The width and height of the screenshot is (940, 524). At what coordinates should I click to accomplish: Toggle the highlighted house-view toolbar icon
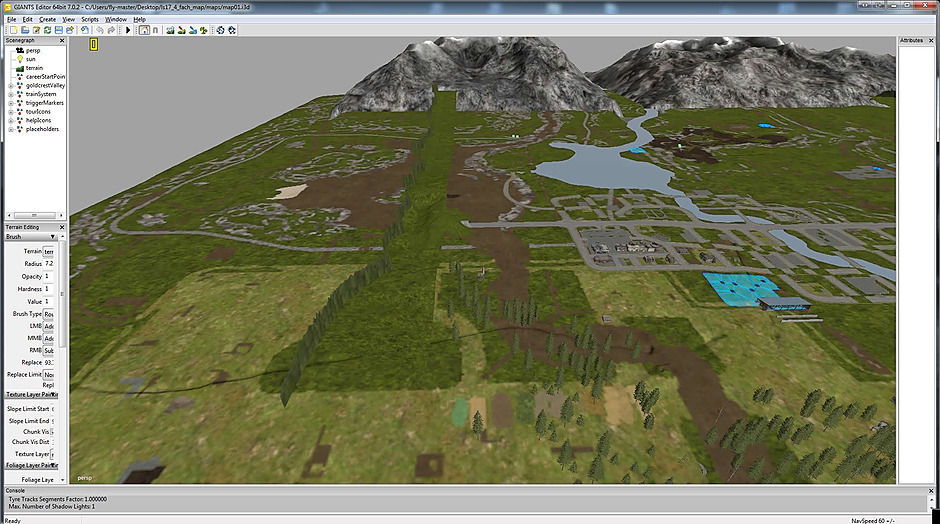pyautogui.click(x=144, y=30)
